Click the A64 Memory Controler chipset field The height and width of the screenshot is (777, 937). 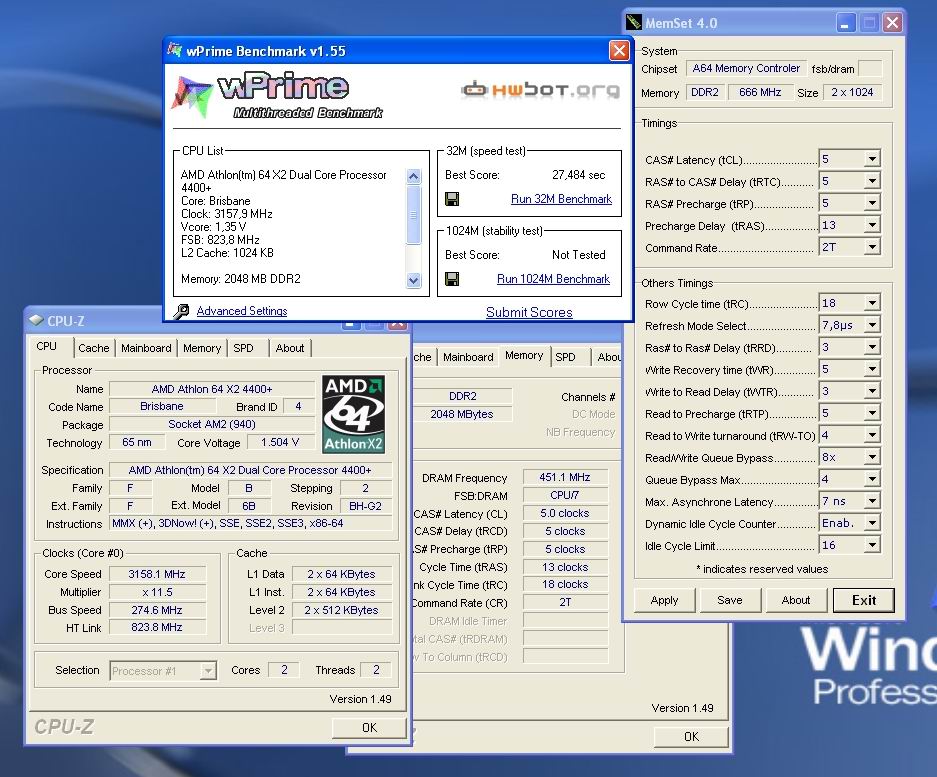746,68
